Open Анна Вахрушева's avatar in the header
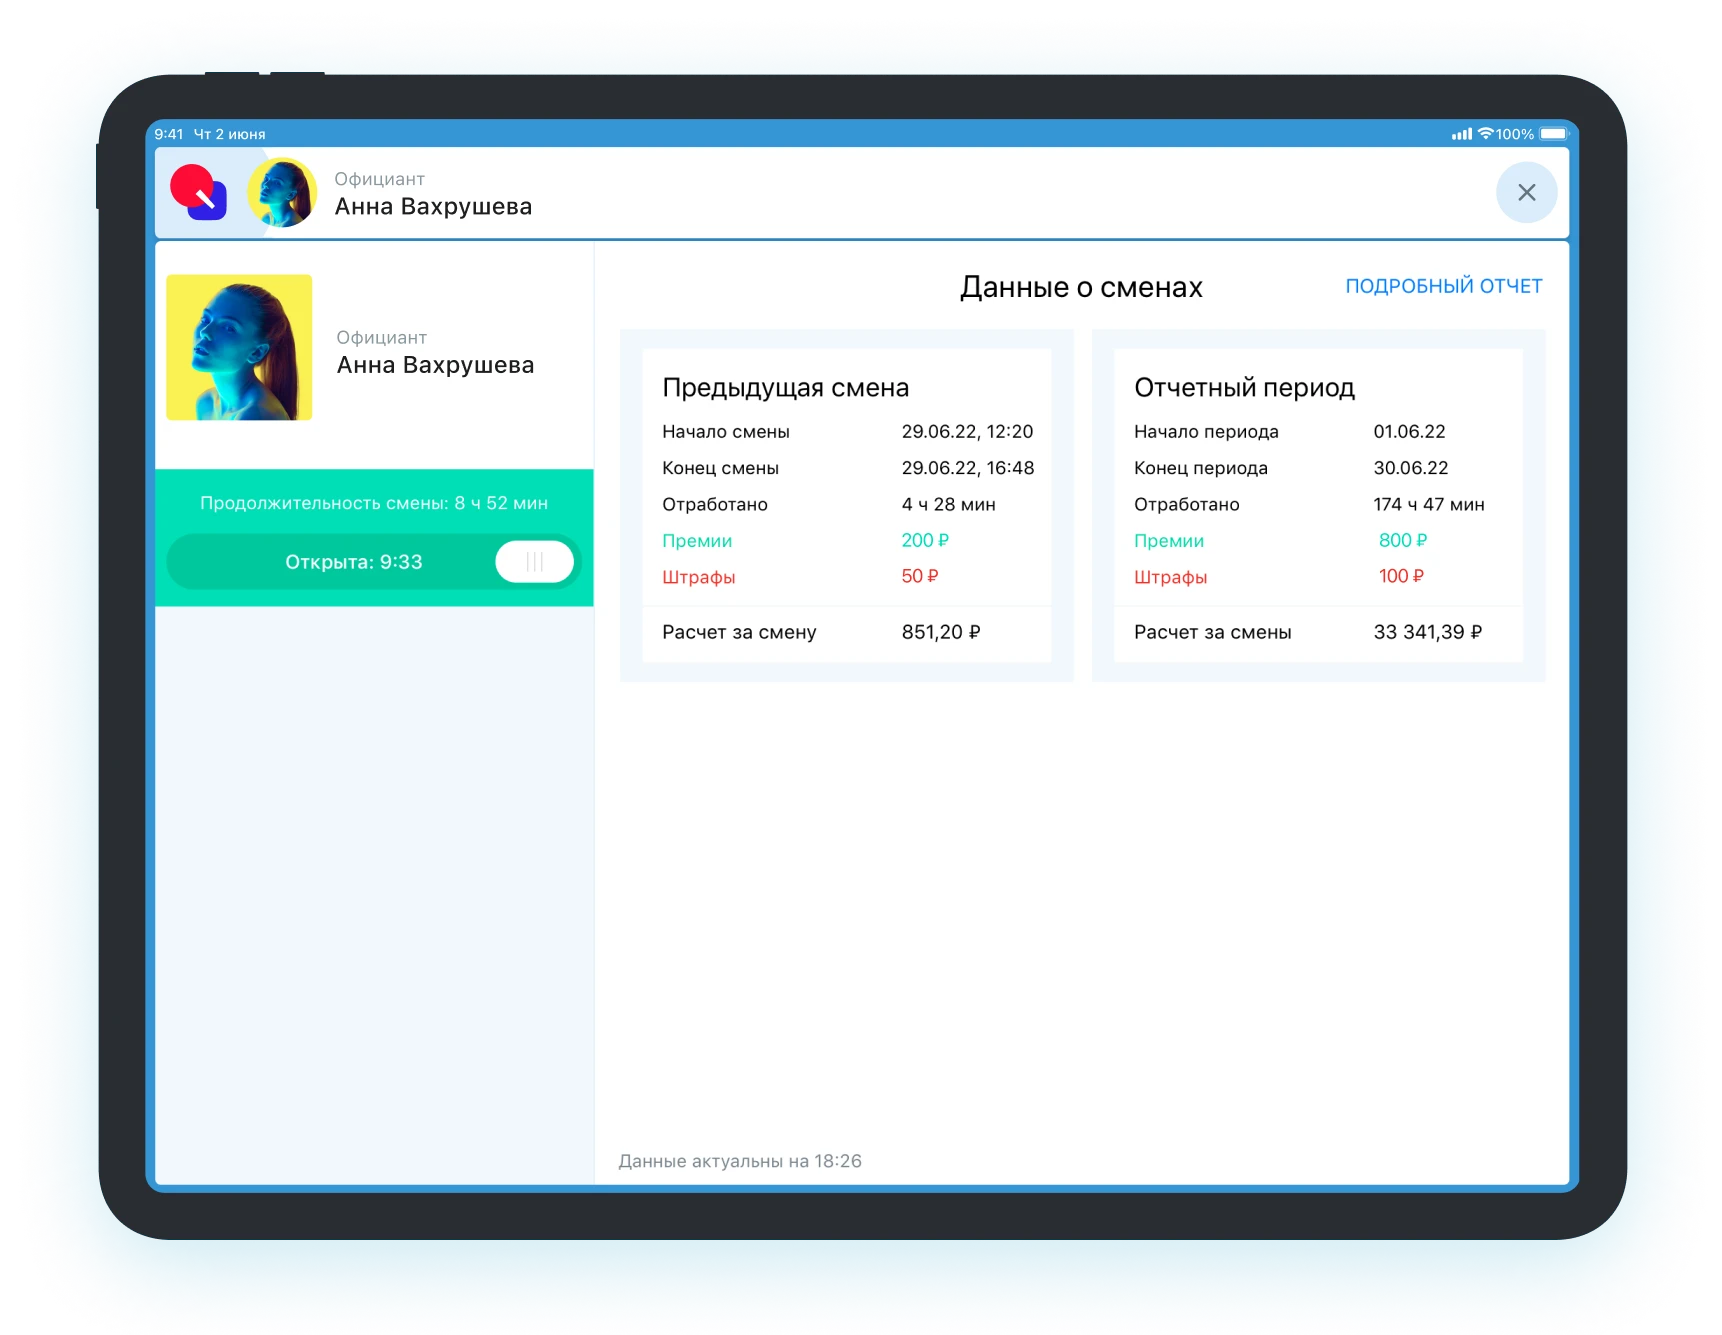1722x1335 pixels. click(283, 192)
